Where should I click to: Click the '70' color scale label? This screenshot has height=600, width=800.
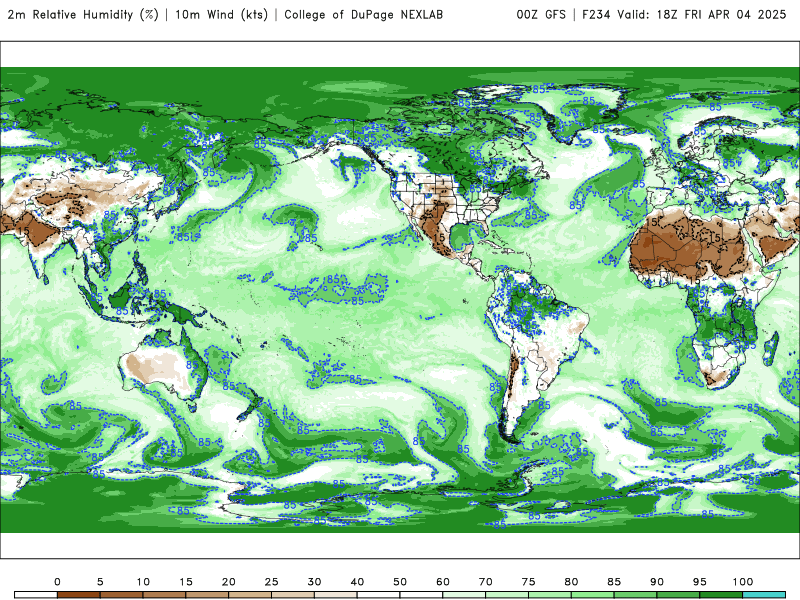click(486, 582)
